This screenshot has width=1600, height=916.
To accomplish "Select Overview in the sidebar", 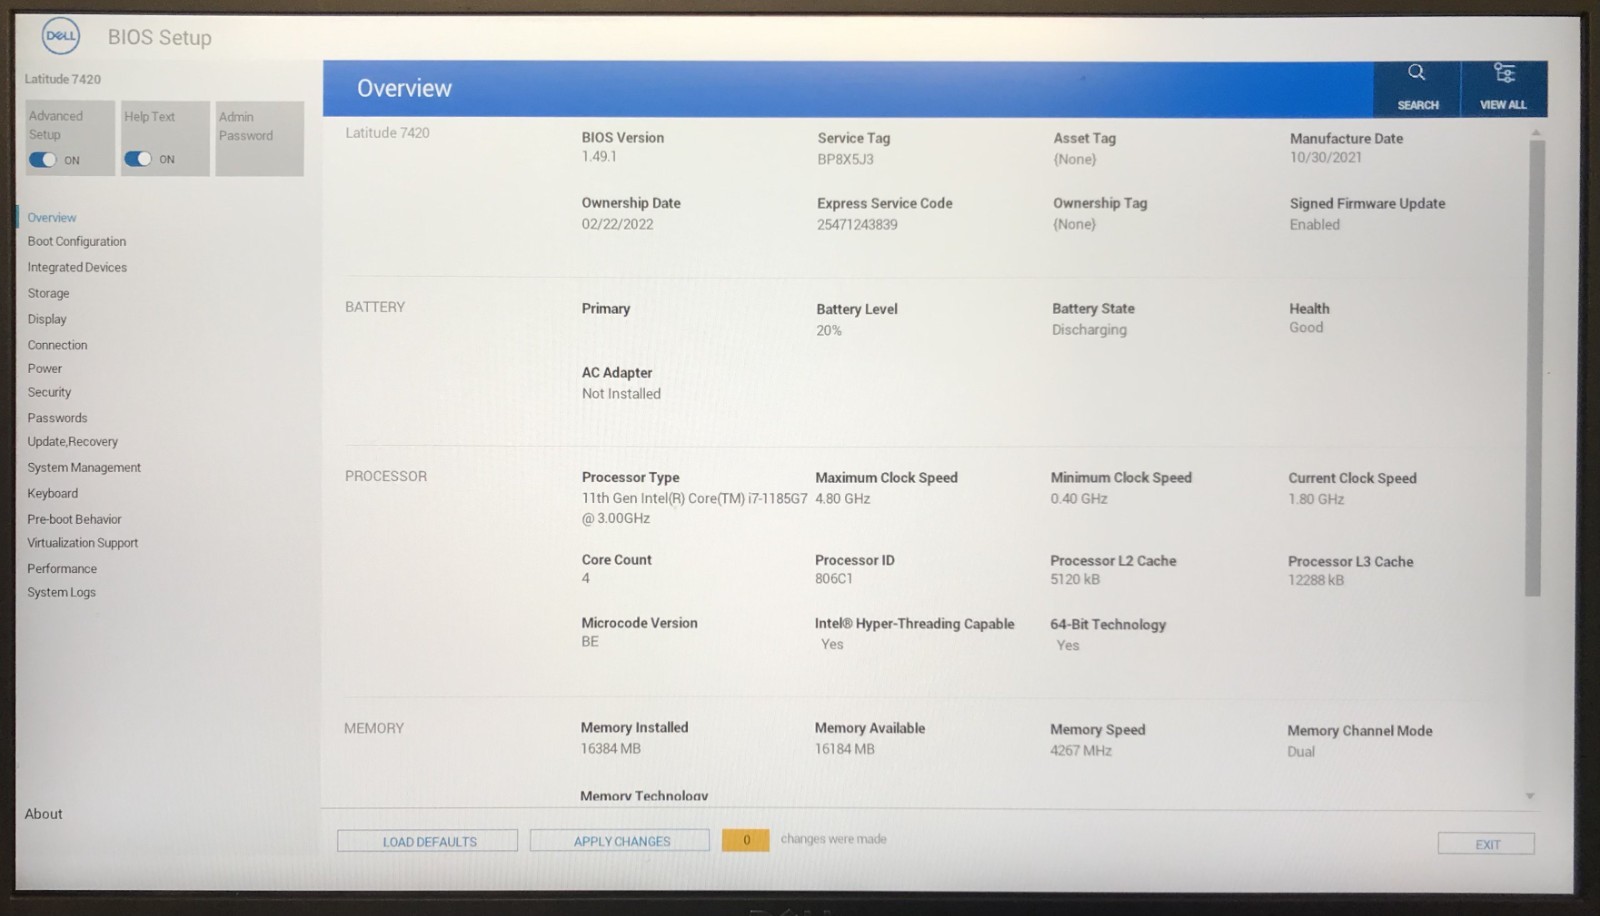I will tap(52, 217).
